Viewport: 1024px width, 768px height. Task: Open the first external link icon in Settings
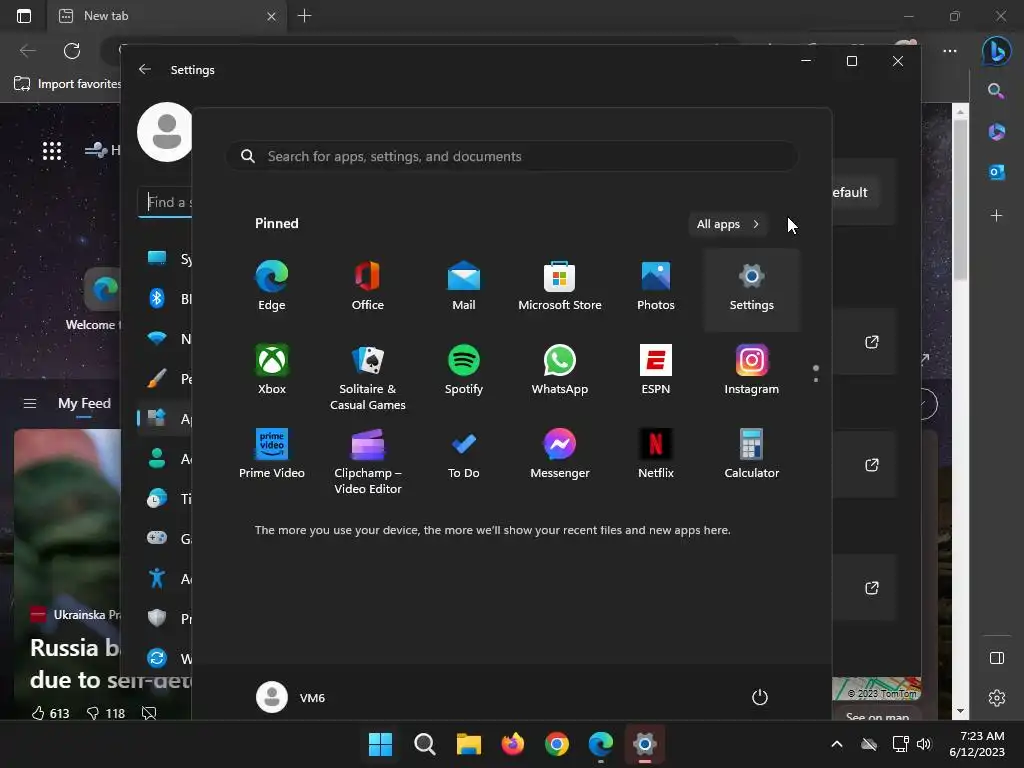872,342
